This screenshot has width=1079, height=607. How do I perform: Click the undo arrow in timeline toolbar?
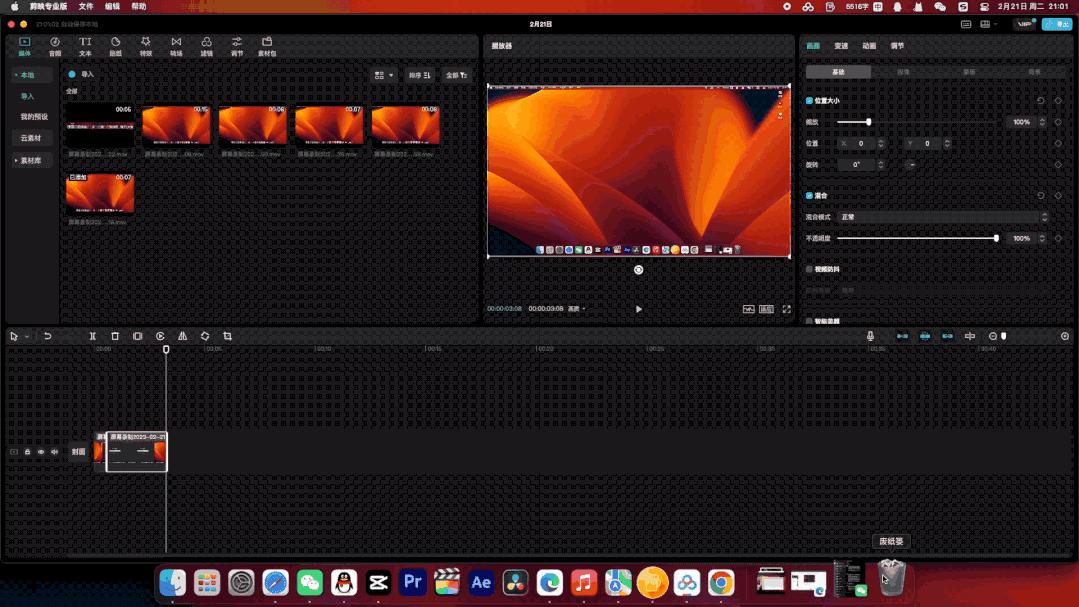47,337
